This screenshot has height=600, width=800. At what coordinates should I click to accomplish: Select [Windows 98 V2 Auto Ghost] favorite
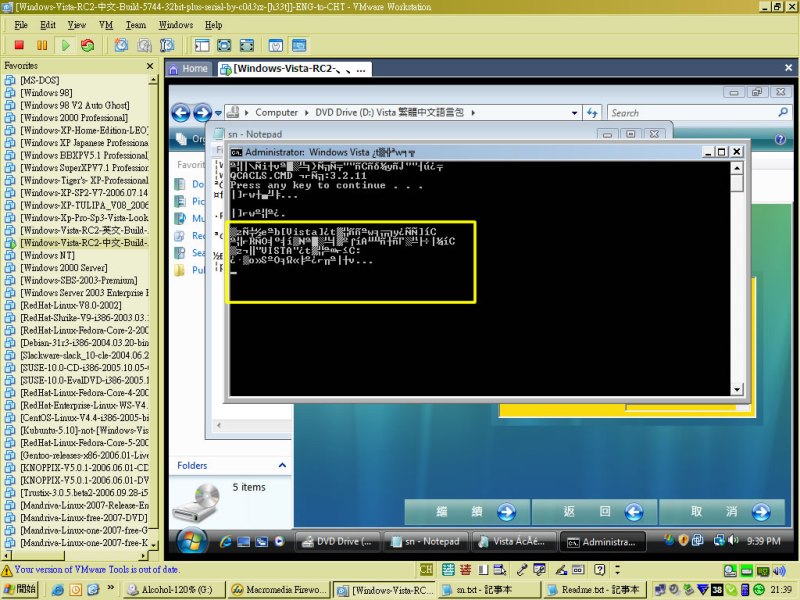[74, 105]
